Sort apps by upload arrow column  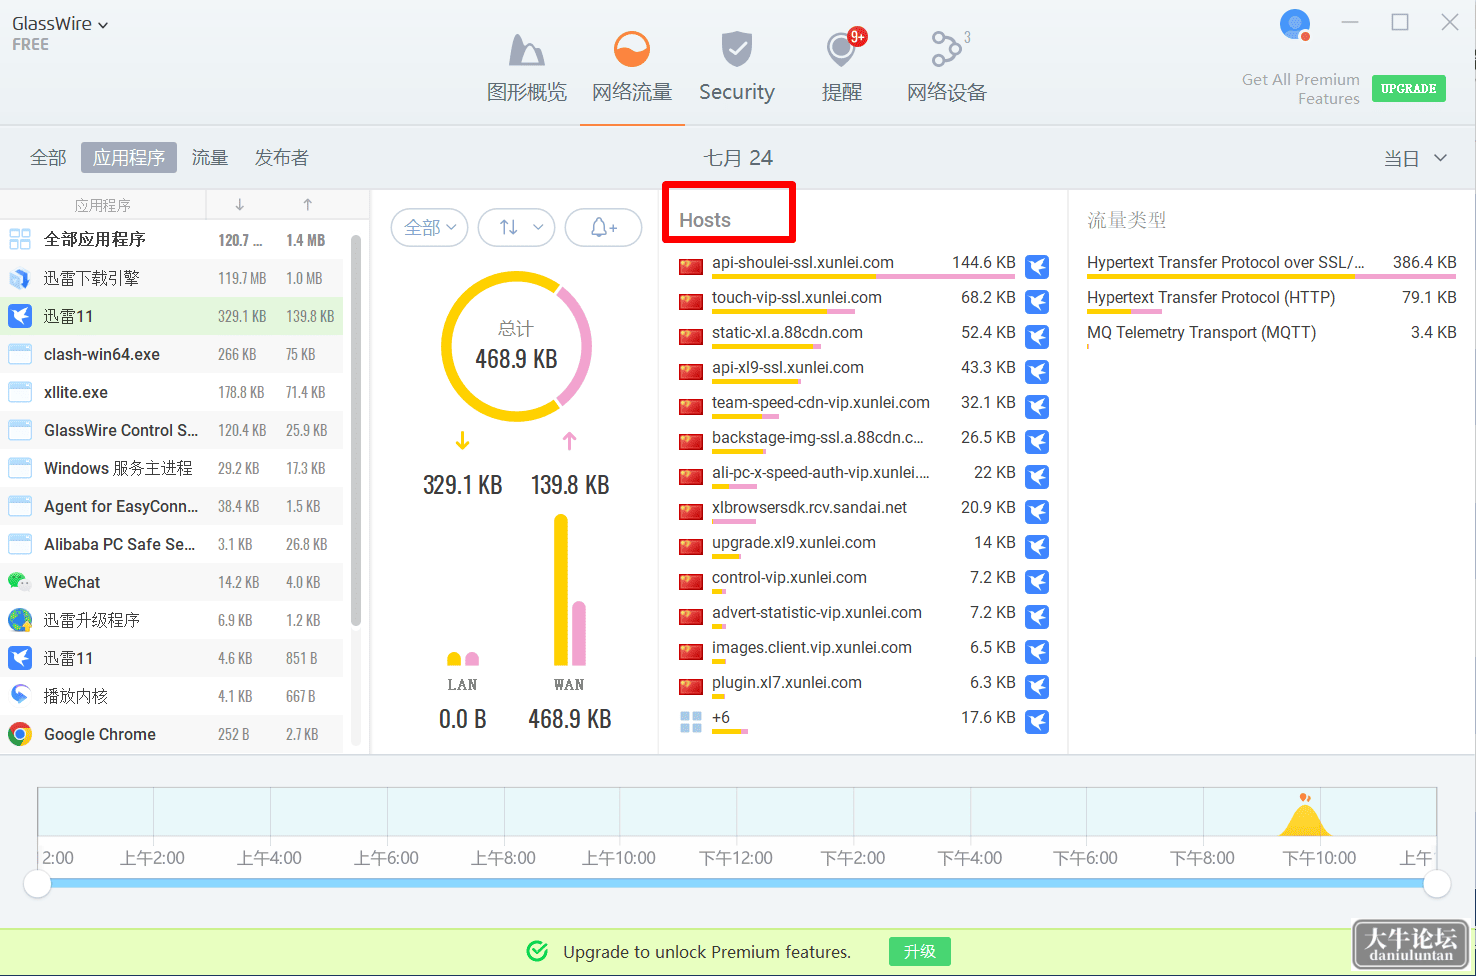tap(308, 205)
